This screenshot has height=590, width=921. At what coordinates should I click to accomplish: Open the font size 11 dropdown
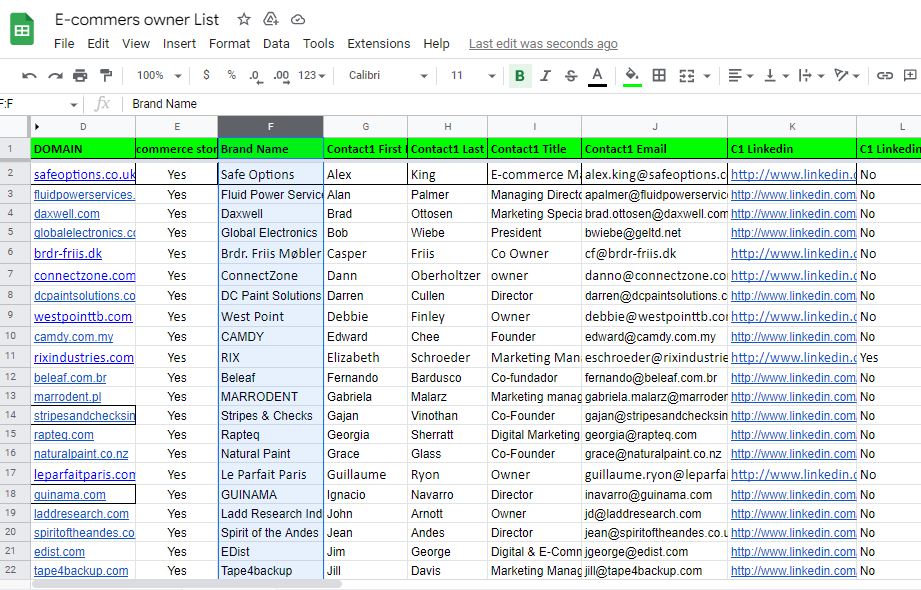pyautogui.click(x=473, y=75)
